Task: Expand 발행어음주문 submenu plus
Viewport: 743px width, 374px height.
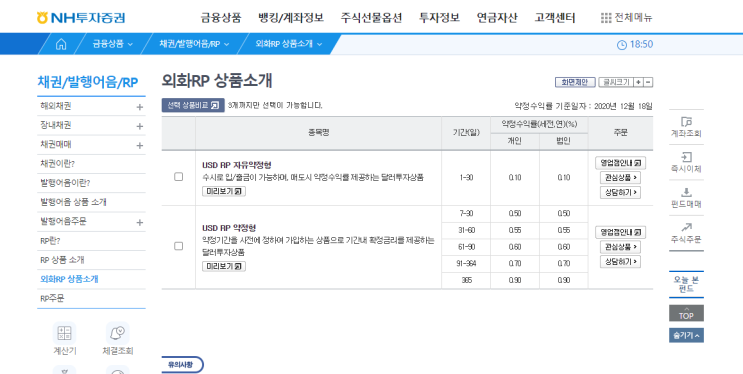Action: click(x=140, y=222)
